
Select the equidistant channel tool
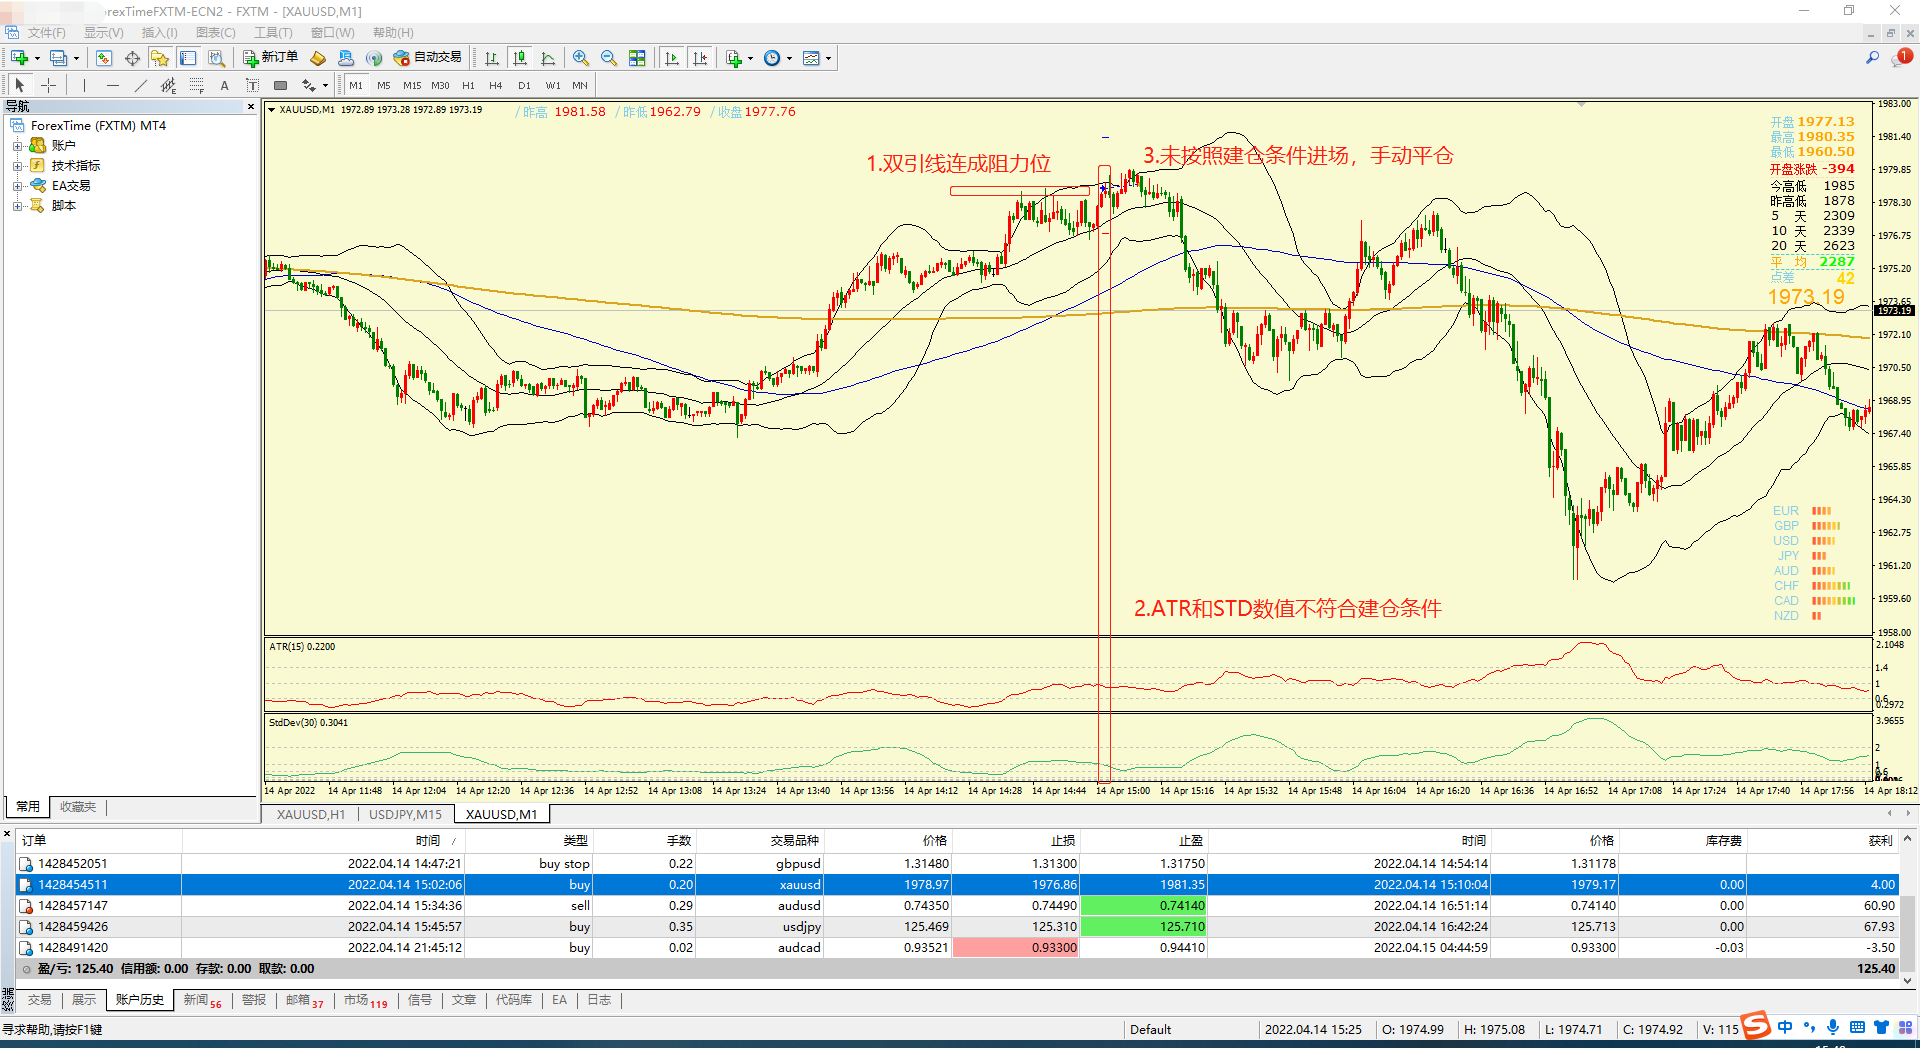(169, 85)
